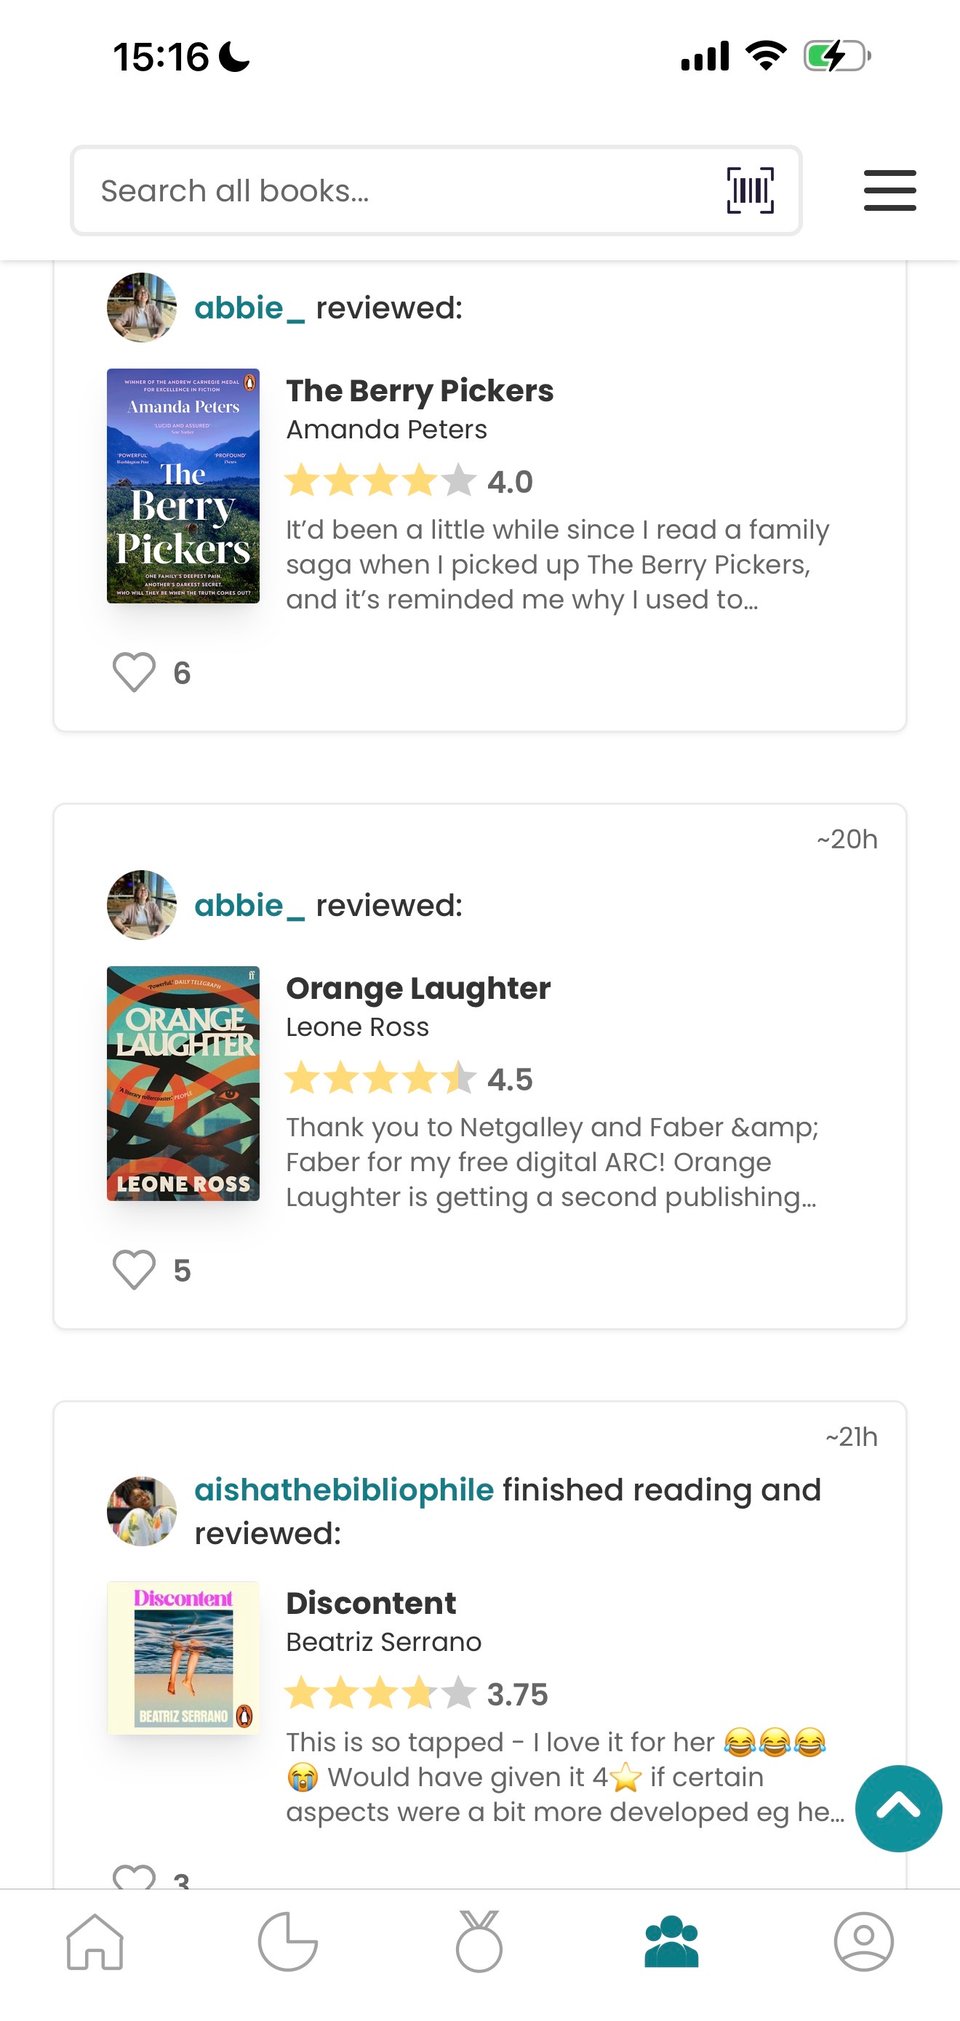Like aishathebibliophile's Discontent review
Screen dimensions: 960x2021
tap(132, 1878)
